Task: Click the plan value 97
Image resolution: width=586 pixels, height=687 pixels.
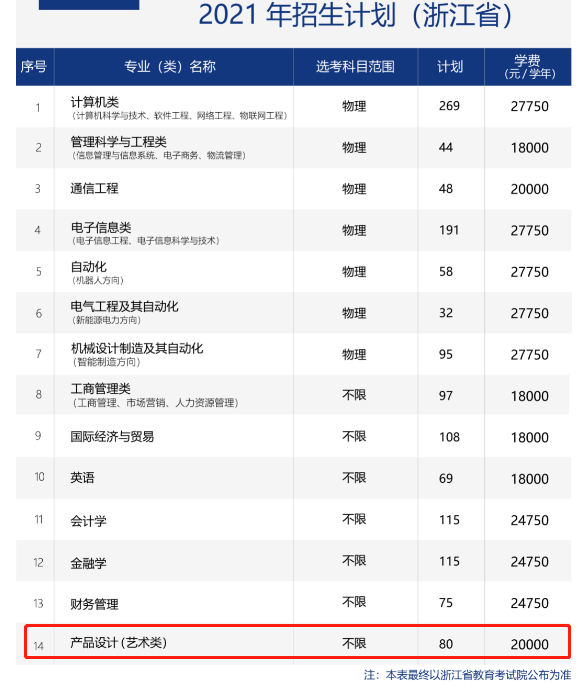Action: (x=446, y=396)
